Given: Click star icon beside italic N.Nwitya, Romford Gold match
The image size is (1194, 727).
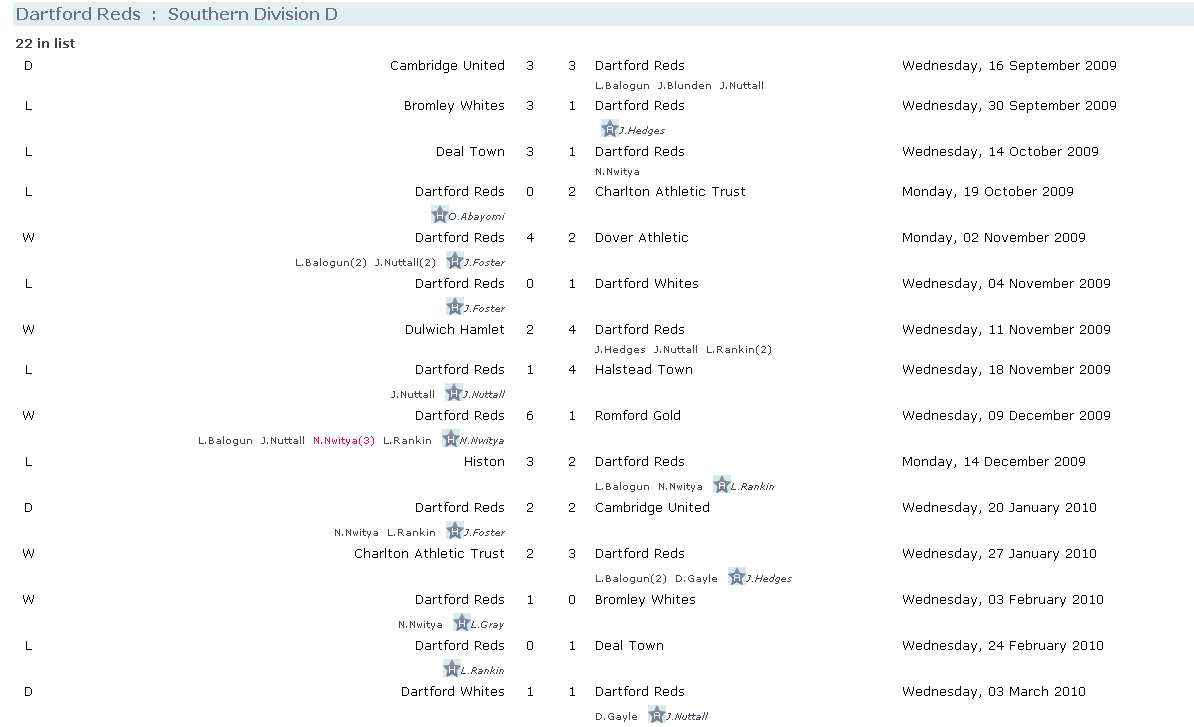Looking at the screenshot, I should pyautogui.click(x=451, y=439).
